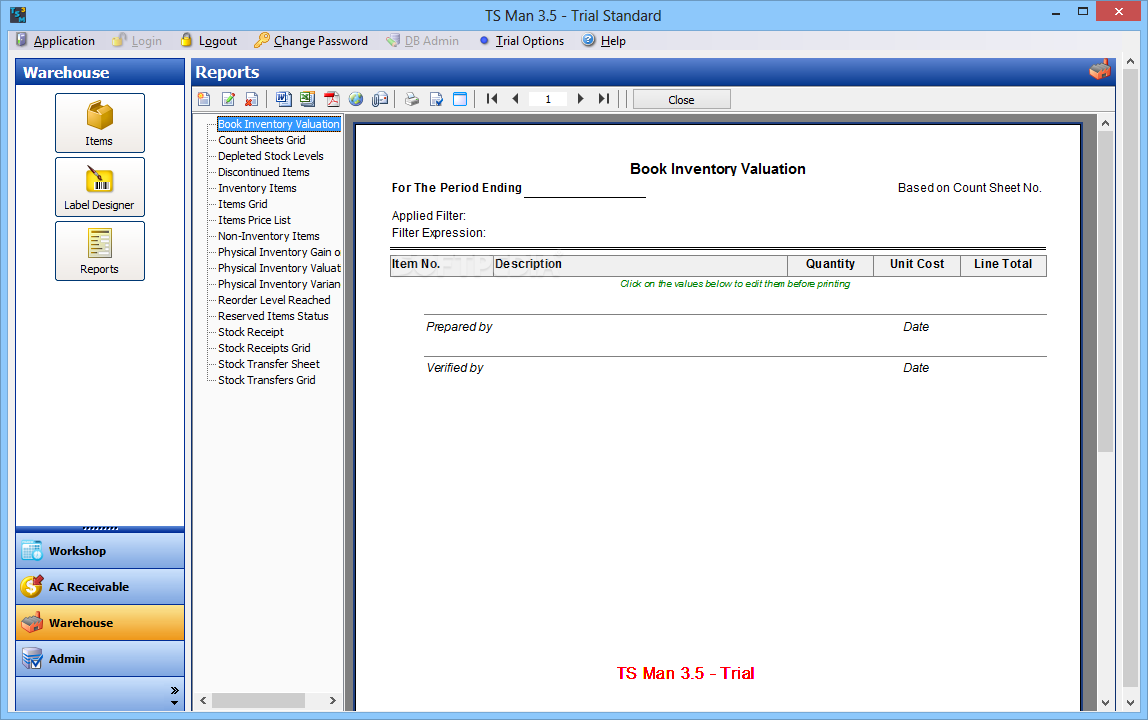
Task: Click the Unit Cost column header
Action: pyautogui.click(x=917, y=264)
